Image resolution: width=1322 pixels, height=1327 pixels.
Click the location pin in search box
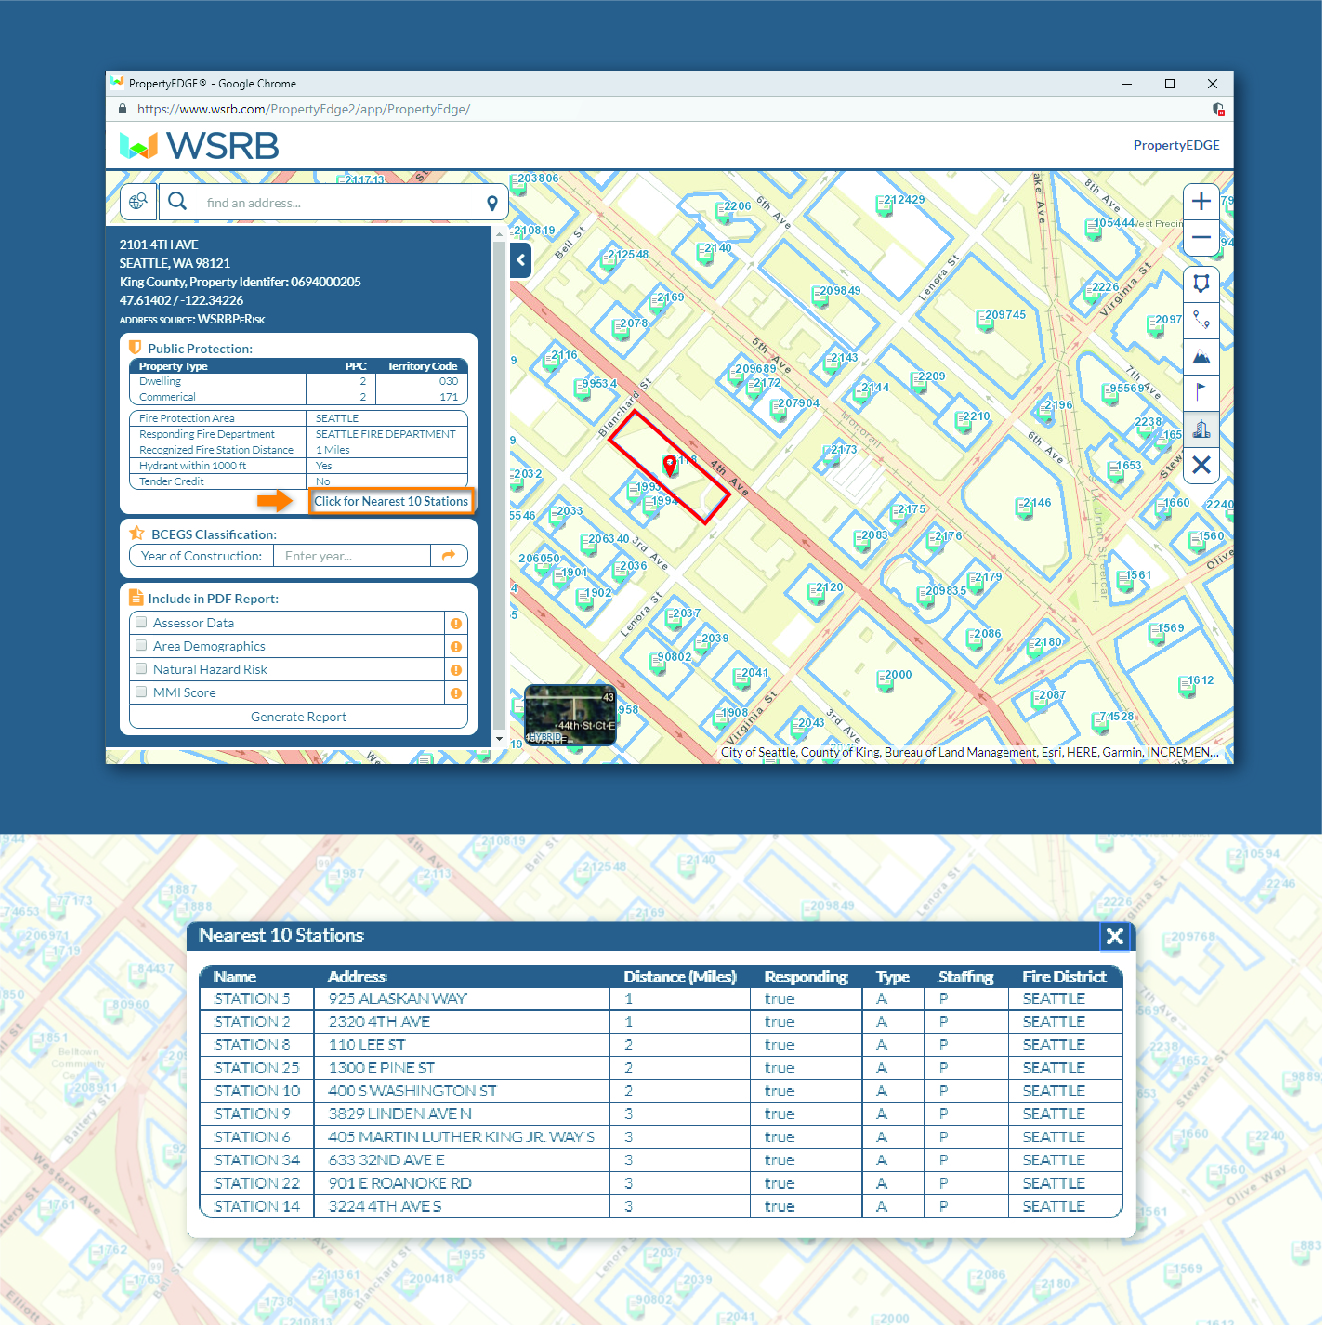point(492,203)
